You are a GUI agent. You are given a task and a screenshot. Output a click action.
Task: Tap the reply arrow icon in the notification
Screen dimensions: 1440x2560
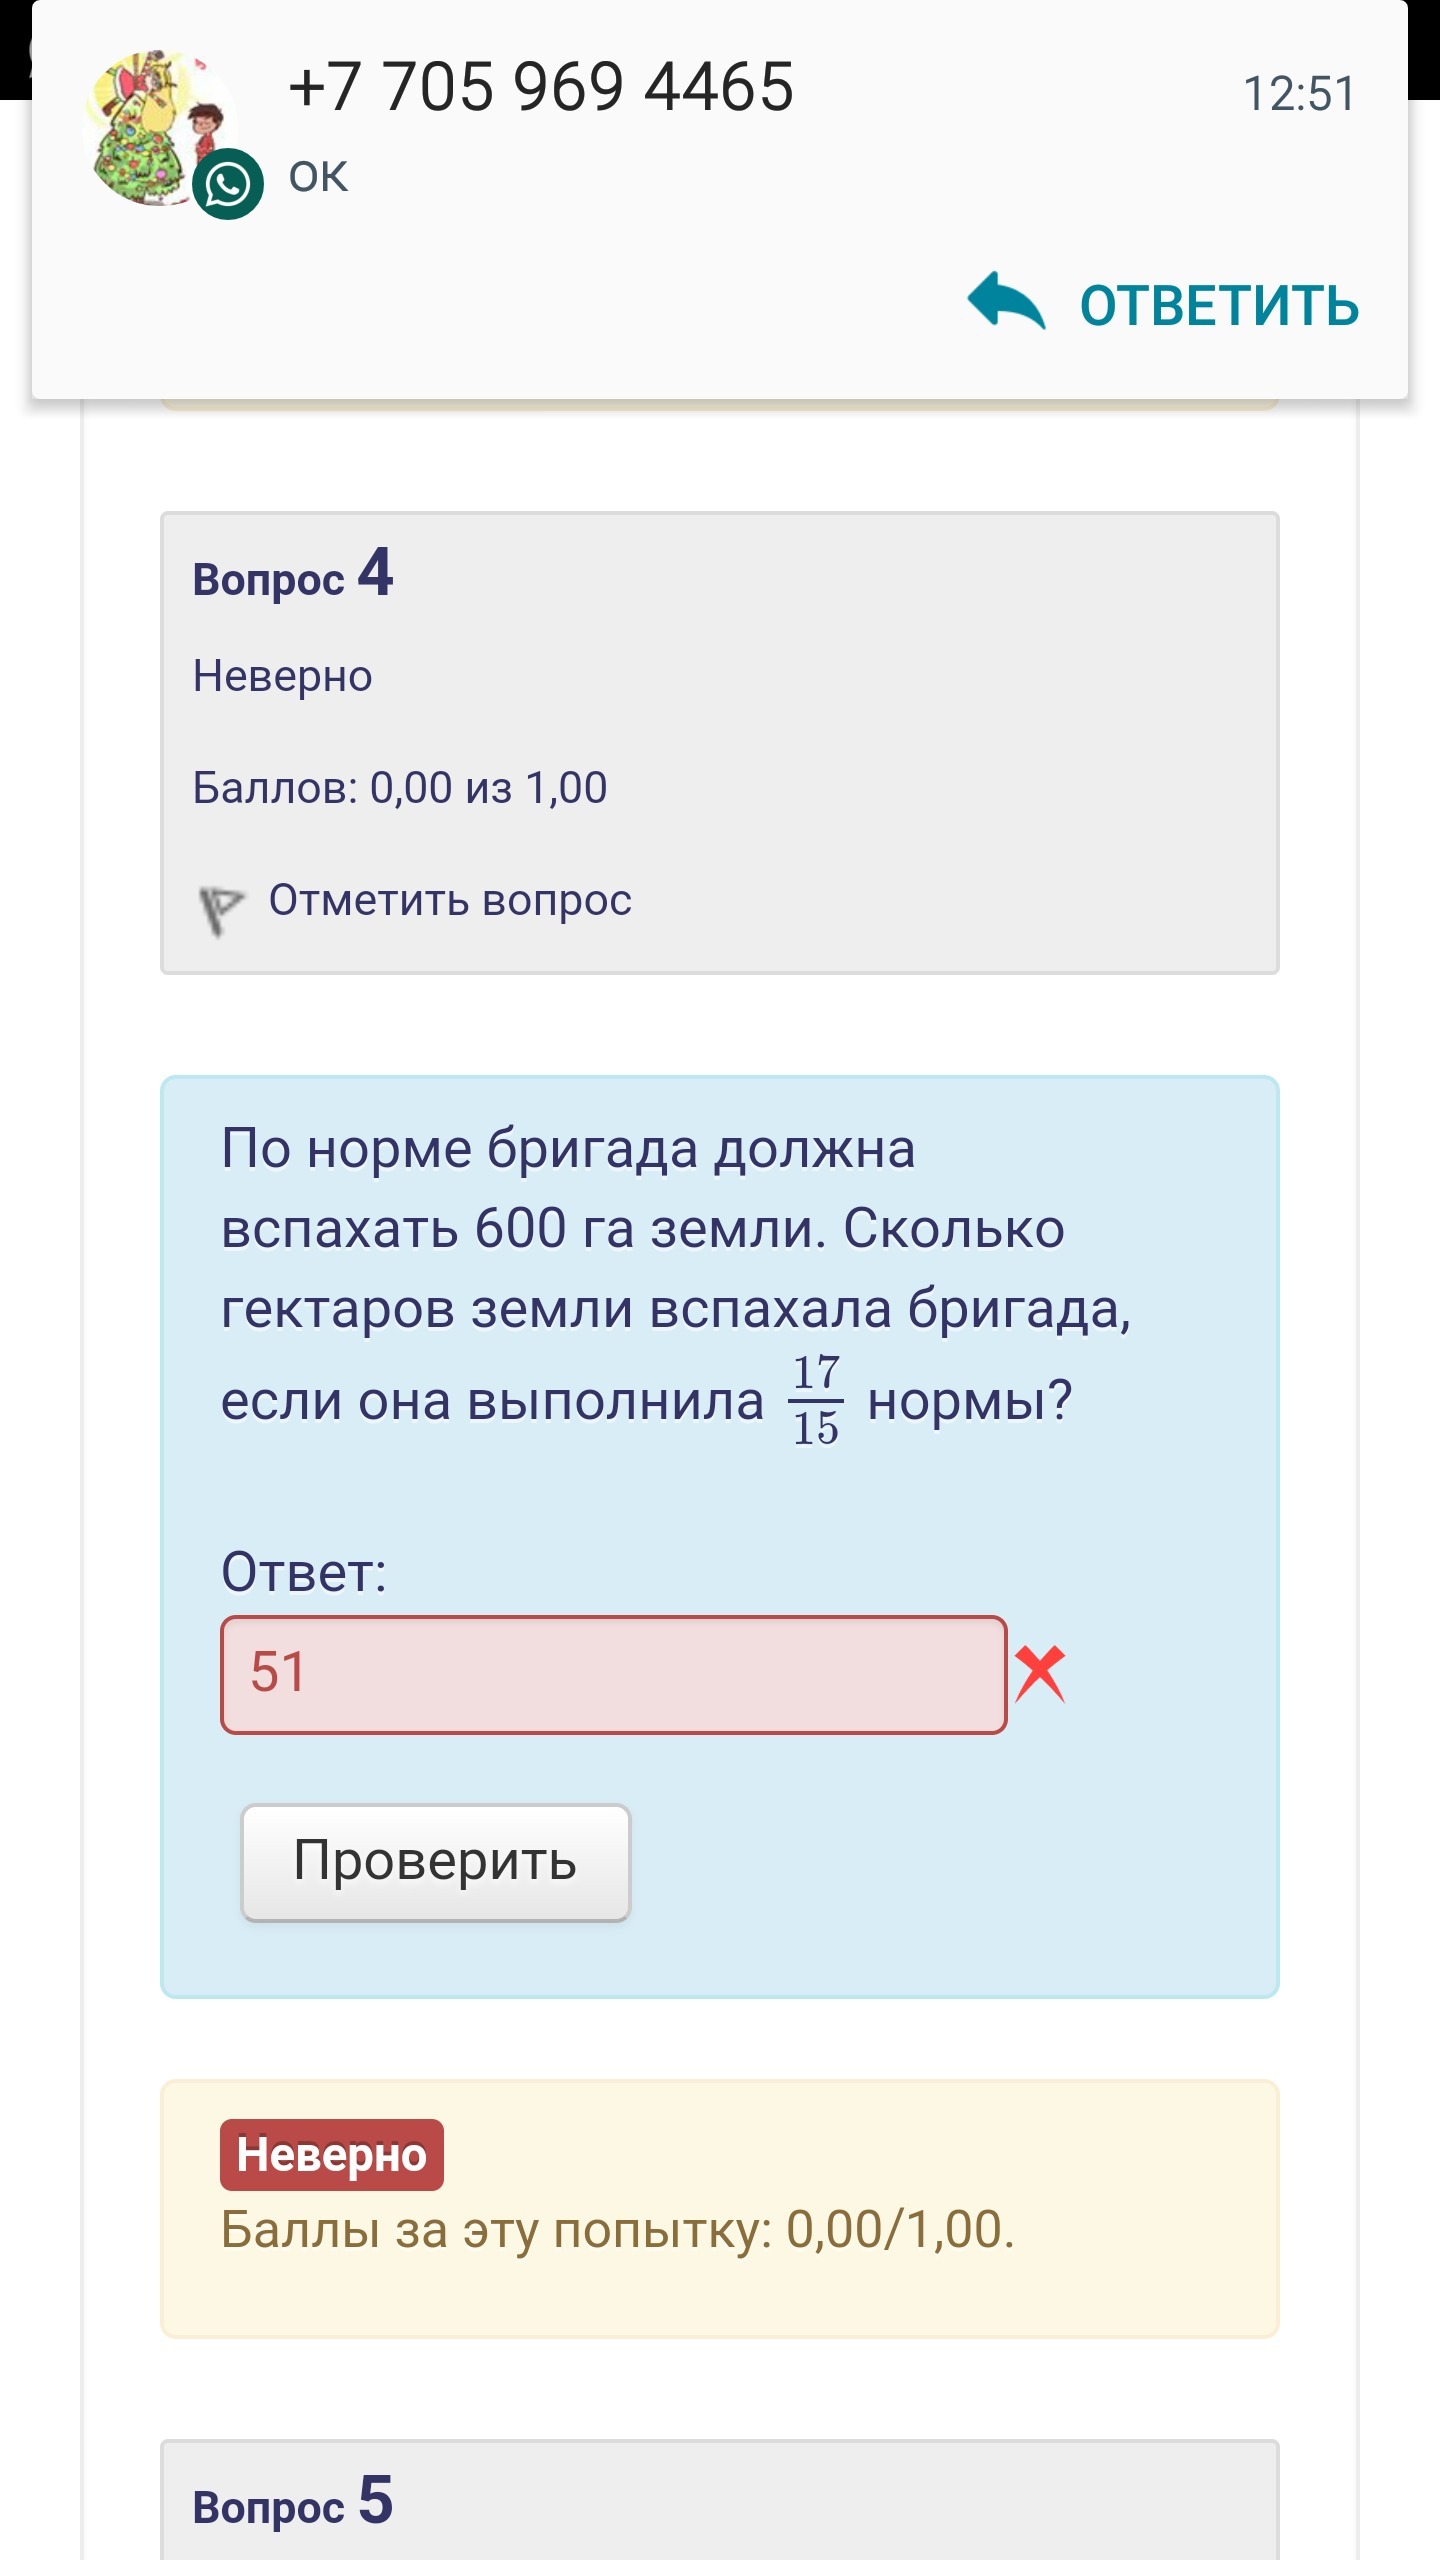tap(1006, 301)
